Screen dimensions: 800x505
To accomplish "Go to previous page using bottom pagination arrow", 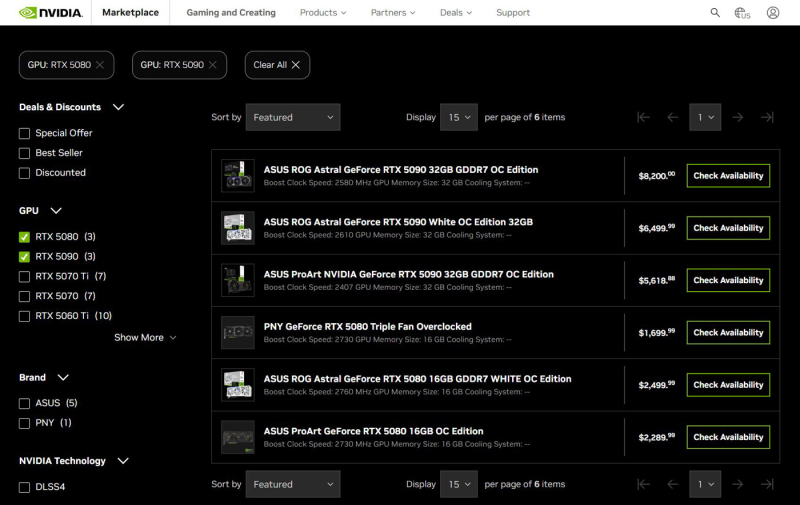I will 672,484.
